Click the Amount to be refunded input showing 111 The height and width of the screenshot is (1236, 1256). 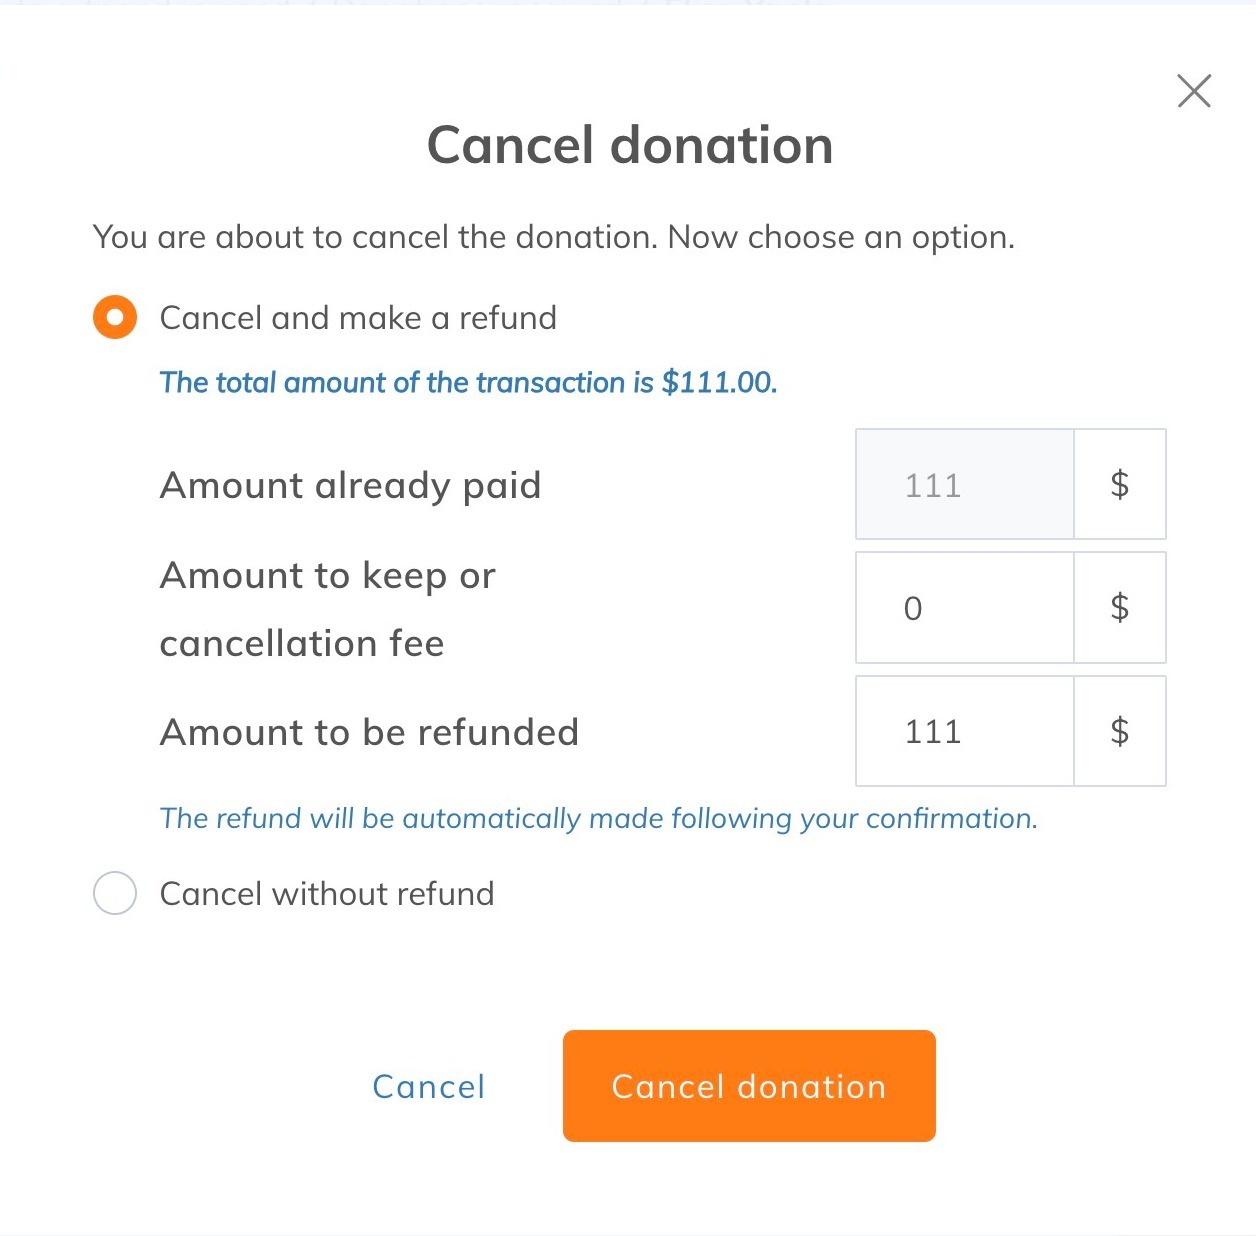click(963, 731)
